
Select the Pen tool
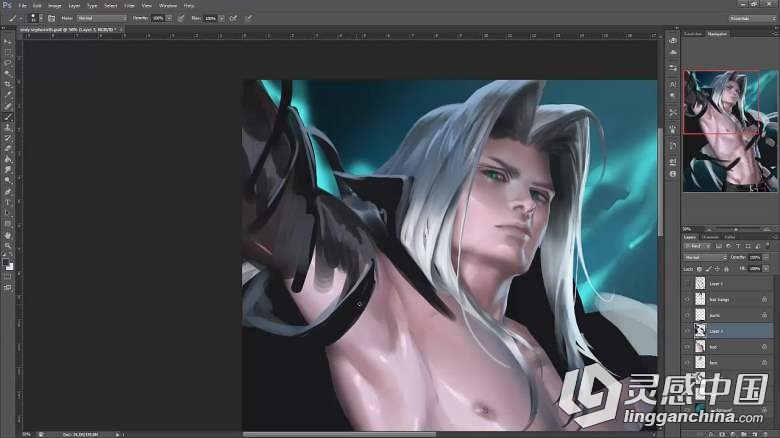pyautogui.click(x=7, y=192)
